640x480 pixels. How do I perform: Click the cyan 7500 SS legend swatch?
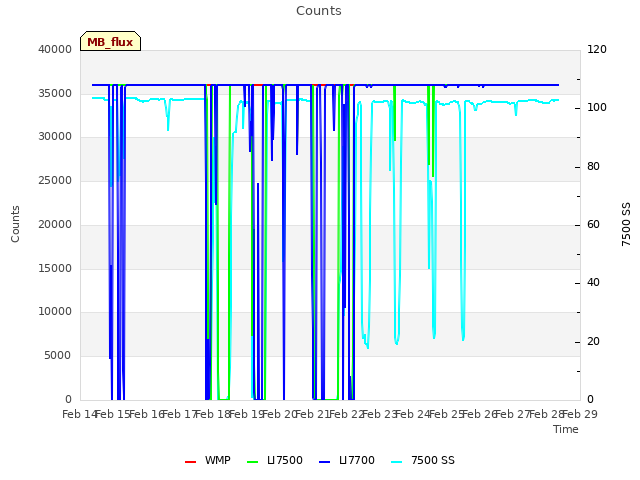click(x=396, y=462)
